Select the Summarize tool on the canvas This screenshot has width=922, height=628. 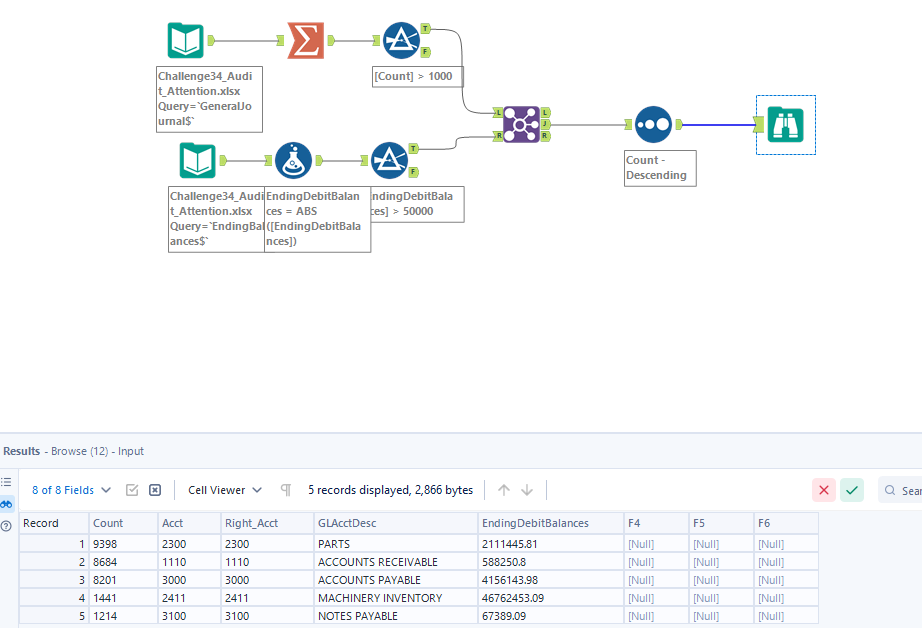point(305,41)
